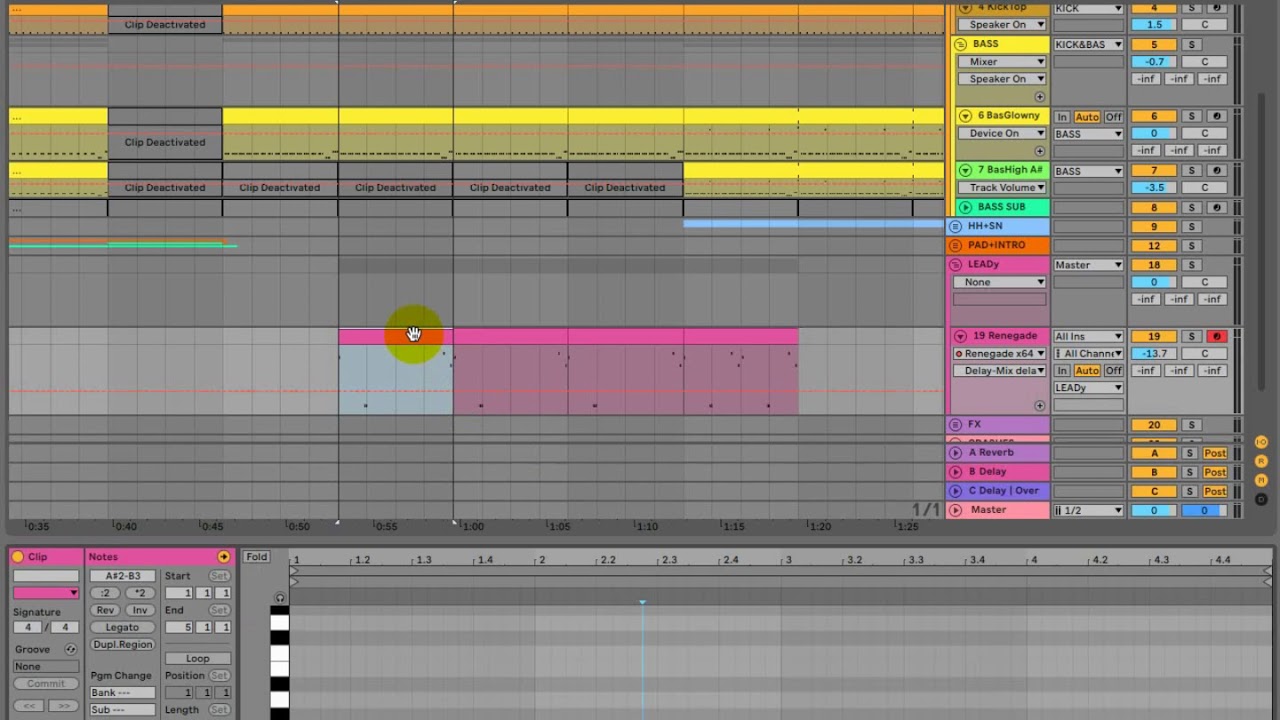Add automation lane on 6 BasGlowny
The width and height of the screenshot is (1280, 720).
(1040, 151)
